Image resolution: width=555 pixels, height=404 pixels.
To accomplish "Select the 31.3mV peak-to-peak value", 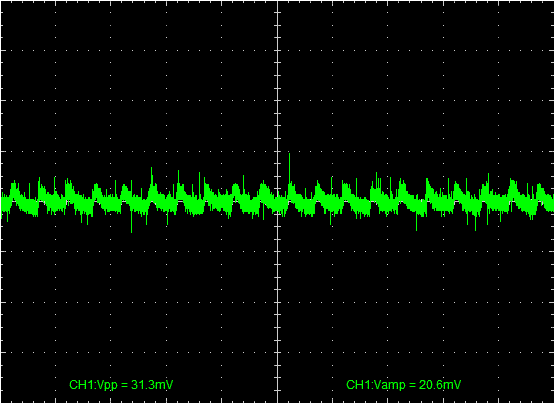I will [152, 385].
